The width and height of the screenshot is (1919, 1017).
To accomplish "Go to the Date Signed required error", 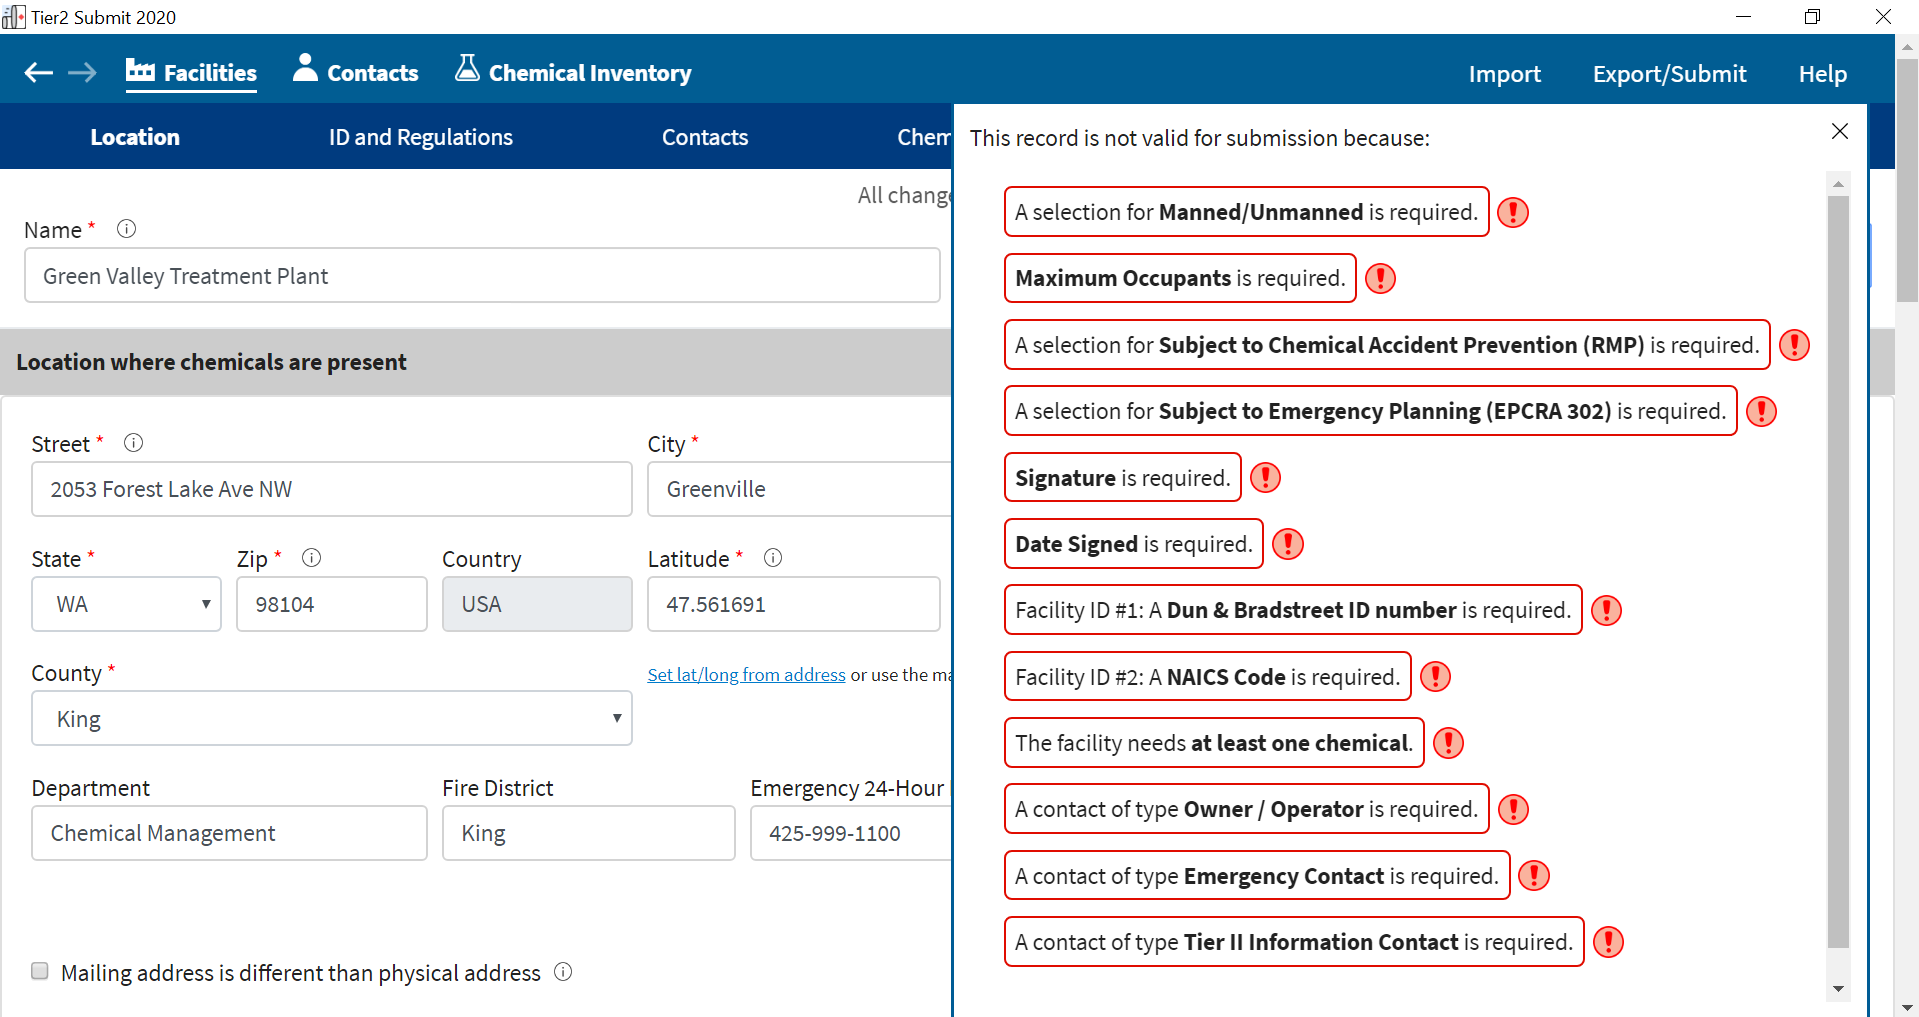I will click(x=1134, y=544).
